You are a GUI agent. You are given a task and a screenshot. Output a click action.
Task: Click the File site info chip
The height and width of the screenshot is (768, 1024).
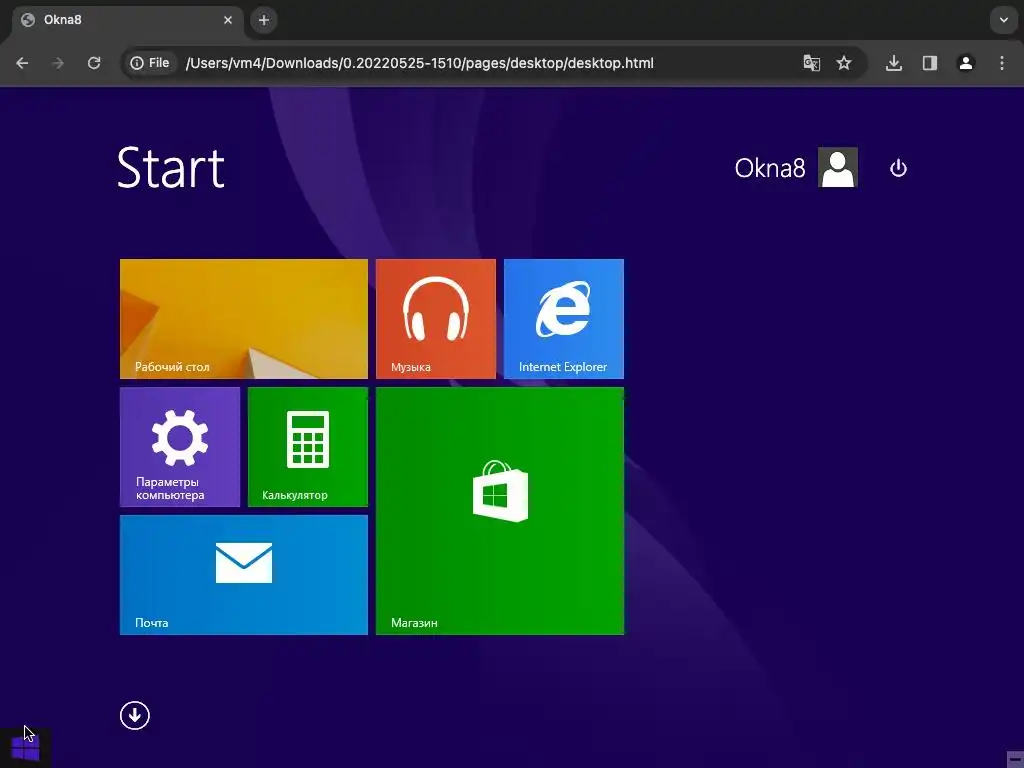(x=150, y=63)
